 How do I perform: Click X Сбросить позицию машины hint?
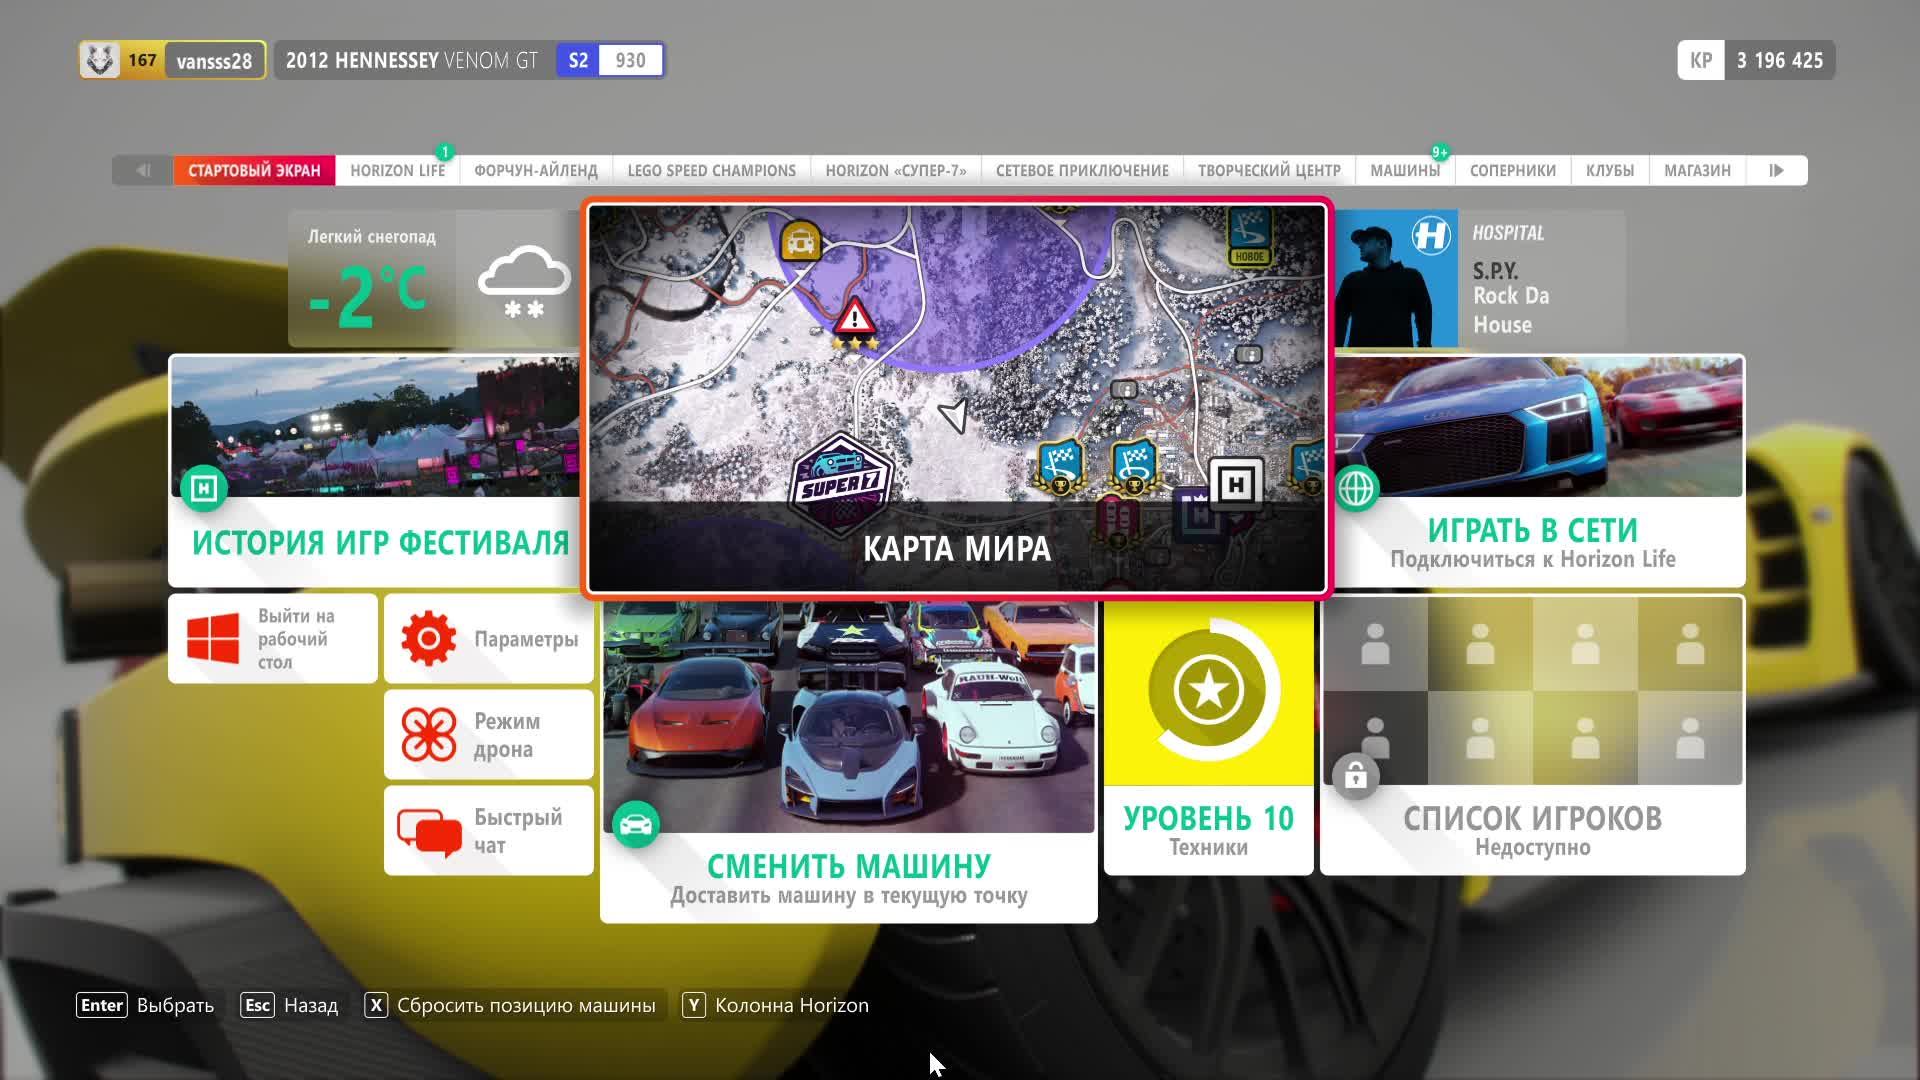point(510,1005)
